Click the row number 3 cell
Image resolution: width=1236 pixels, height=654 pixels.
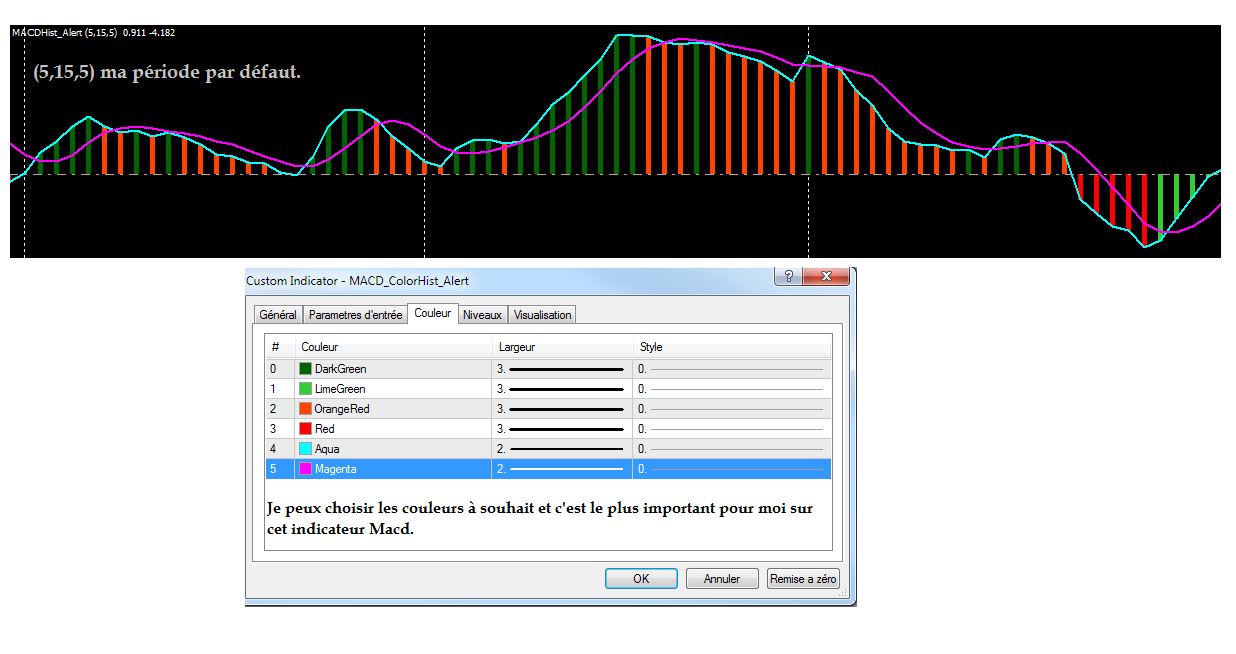click(x=281, y=429)
